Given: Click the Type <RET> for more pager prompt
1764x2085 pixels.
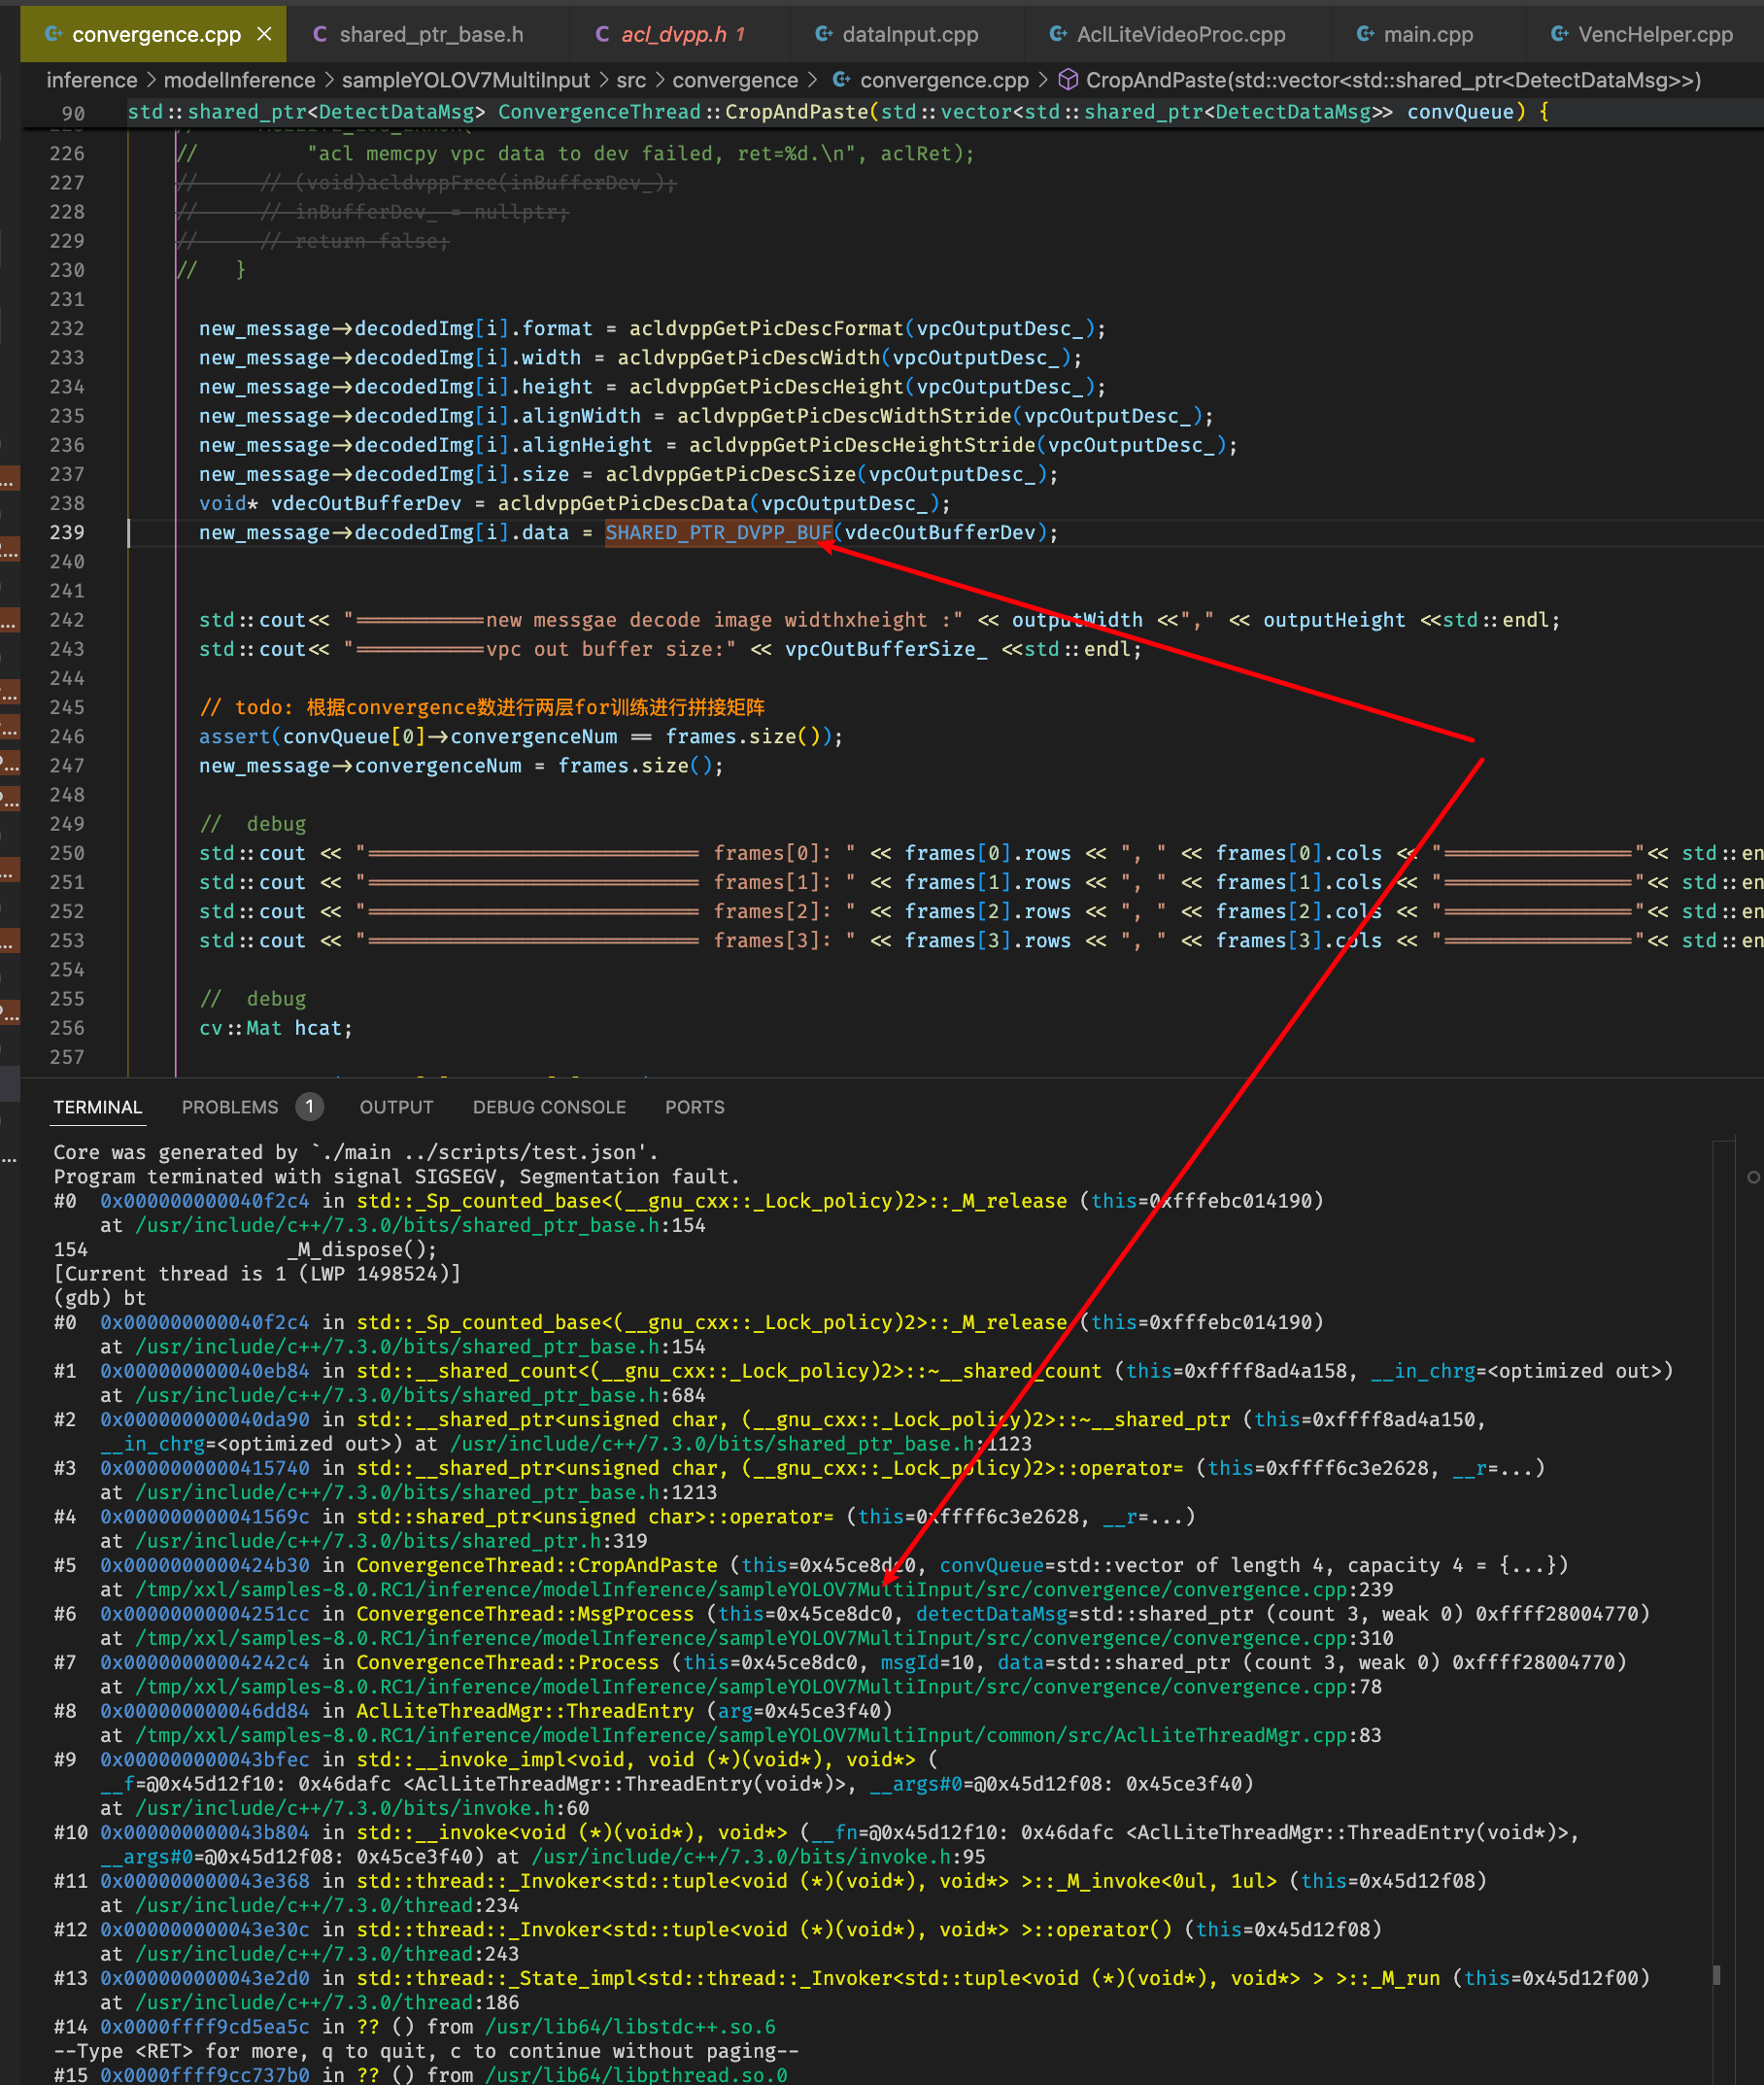Looking at the screenshot, I should click(426, 2051).
